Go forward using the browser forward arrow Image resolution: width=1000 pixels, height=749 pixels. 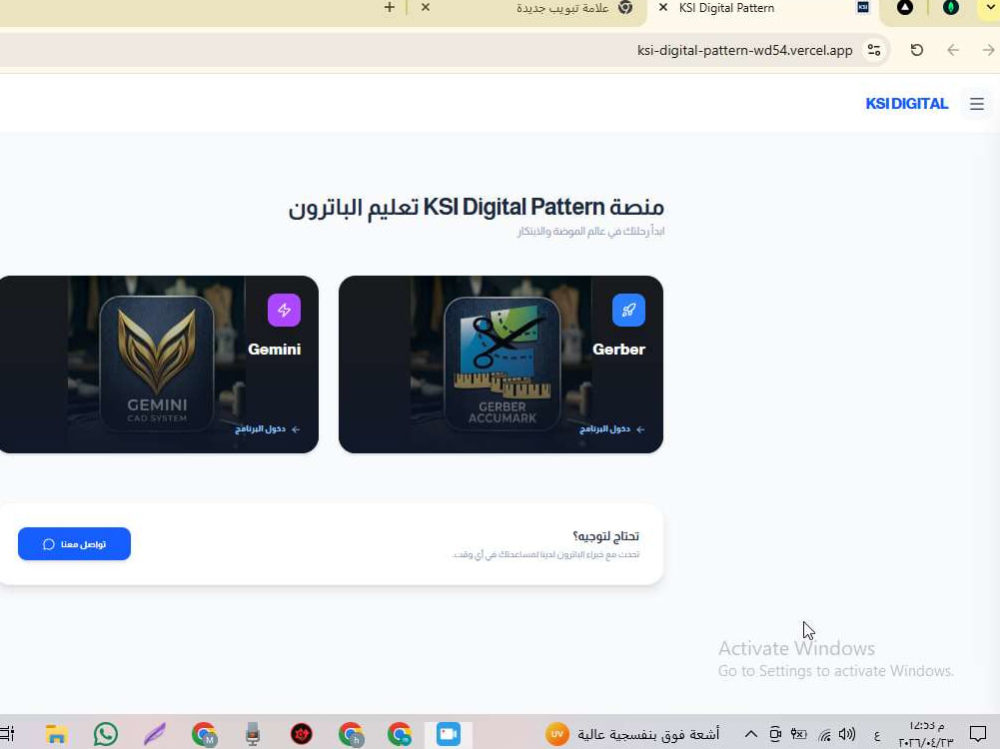[x=989, y=50]
